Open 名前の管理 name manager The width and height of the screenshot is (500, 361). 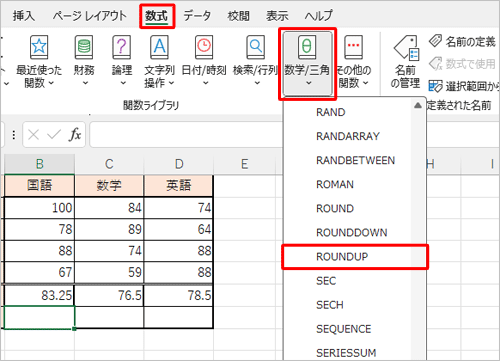[405, 62]
